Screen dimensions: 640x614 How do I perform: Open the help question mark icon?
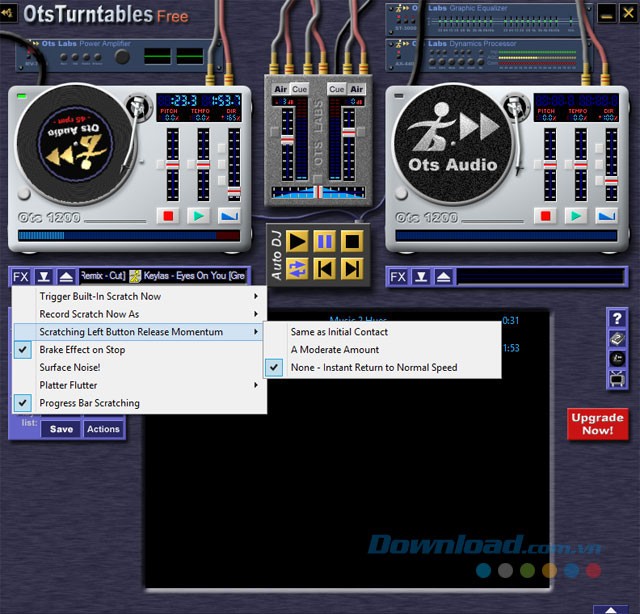pyautogui.click(x=617, y=318)
